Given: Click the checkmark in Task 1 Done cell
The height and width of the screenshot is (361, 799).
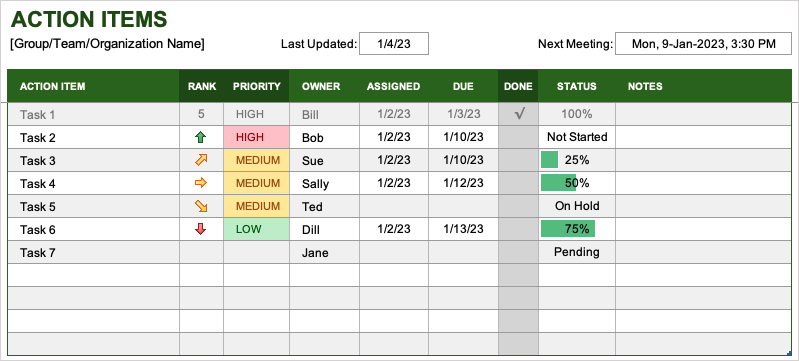Looking at the screenshot, I should 519,114.
